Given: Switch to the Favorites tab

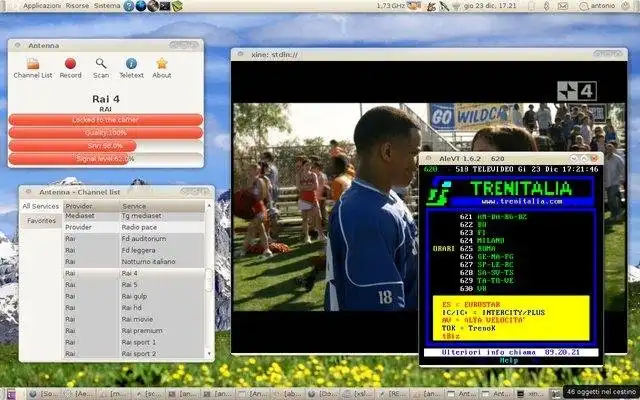Looking at the screenshot, I should point(41,220).
